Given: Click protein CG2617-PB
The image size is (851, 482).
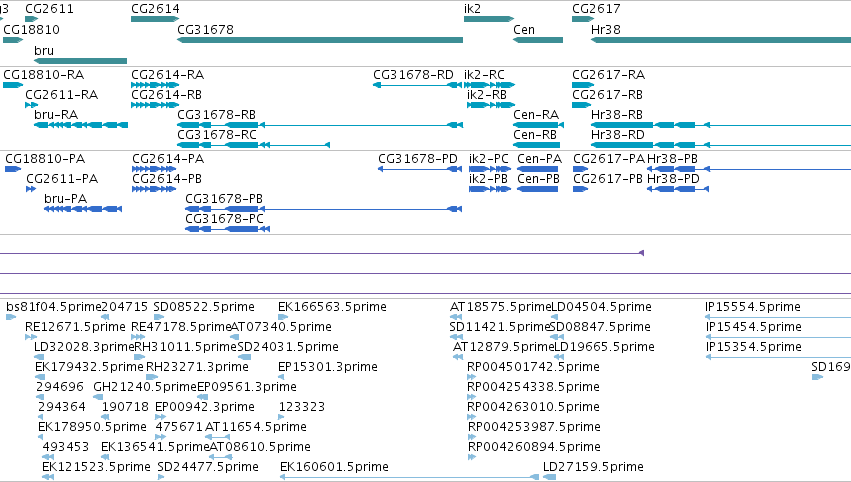Looking at the screenshot, I should pos(581,189).
